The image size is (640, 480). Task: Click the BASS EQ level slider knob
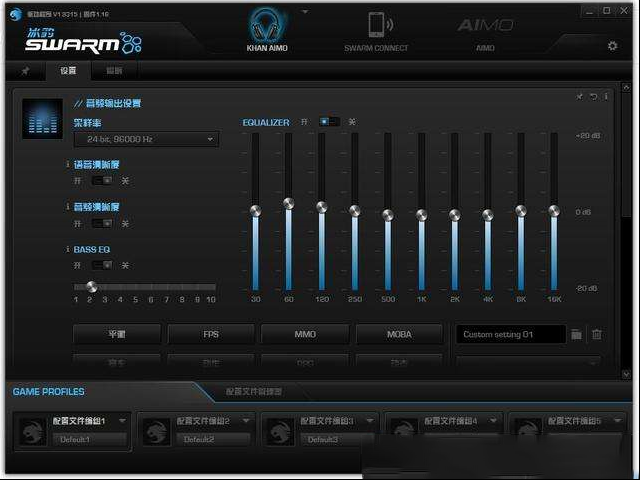[x=92, y=287]
